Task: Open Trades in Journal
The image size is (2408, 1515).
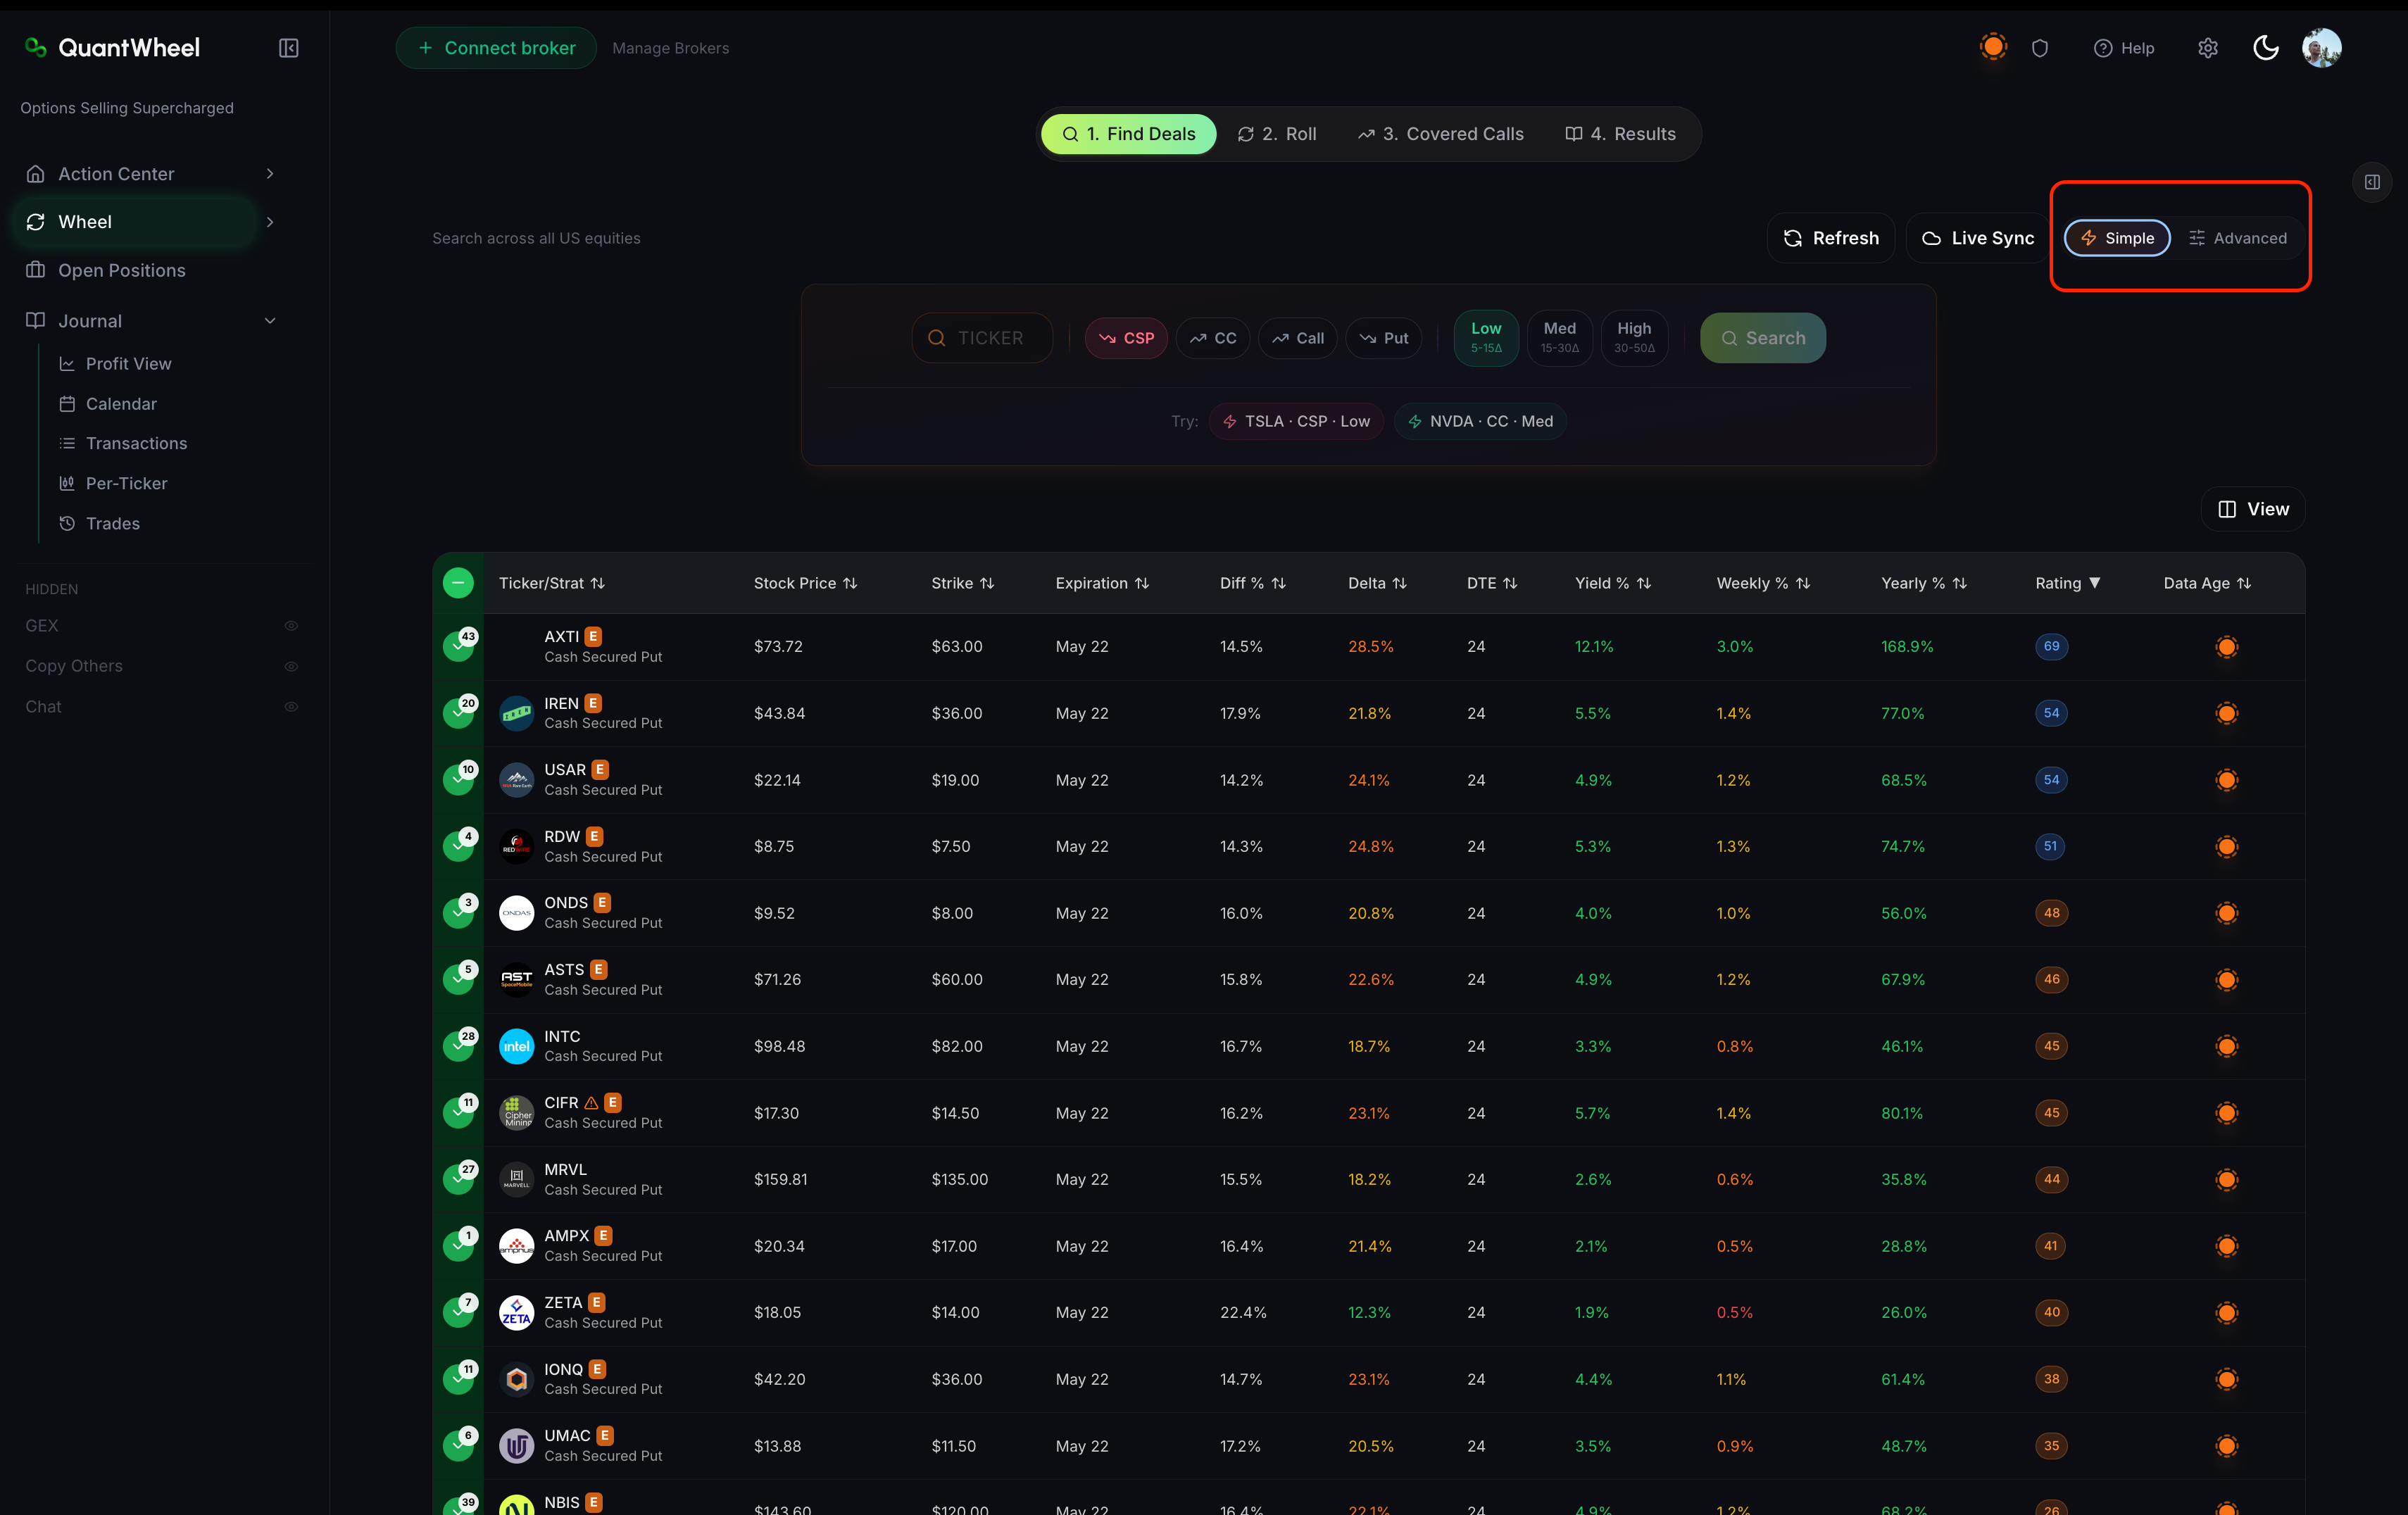Action: pos(112,523)
